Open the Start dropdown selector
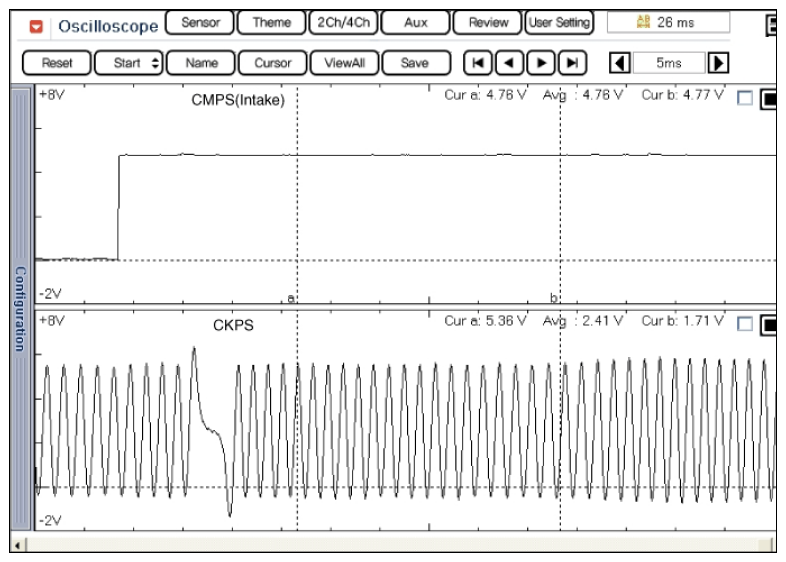The image size is (786, 562). click(137, 62)
